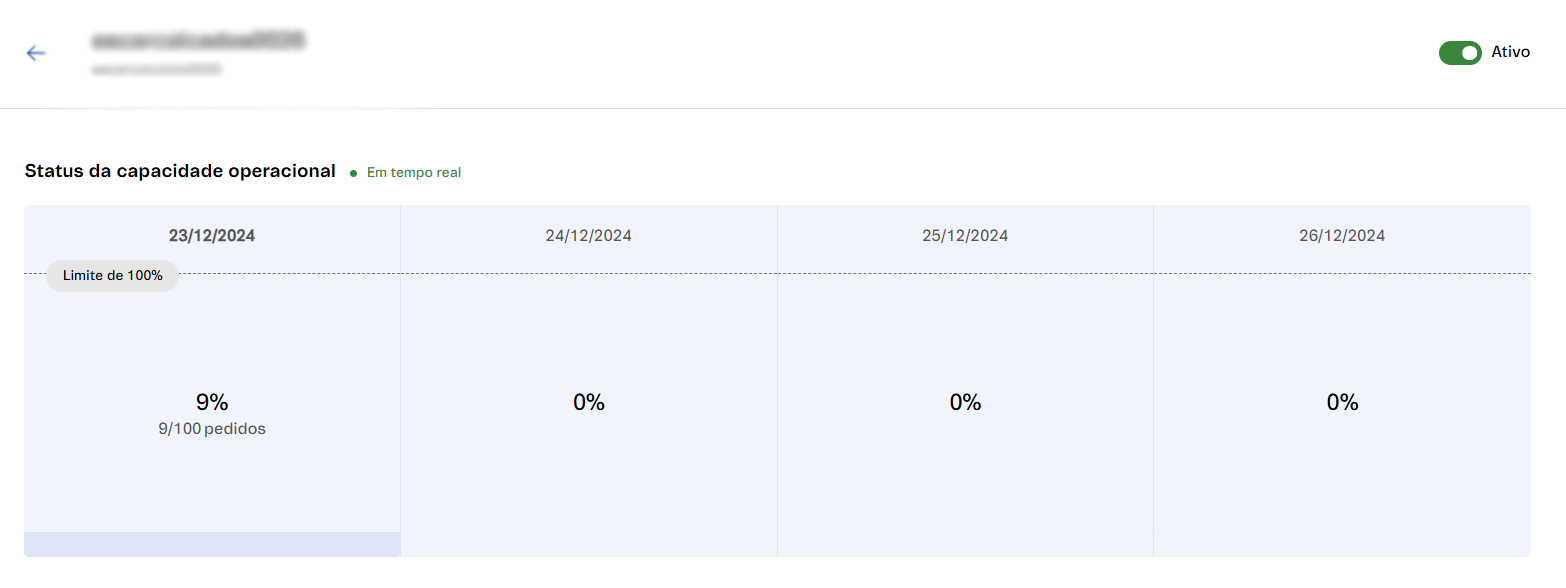Click the filled capacity bar for 23/12/2024
The height and width of the screenshot is (588, 1566).
click(x=212, y=544)
